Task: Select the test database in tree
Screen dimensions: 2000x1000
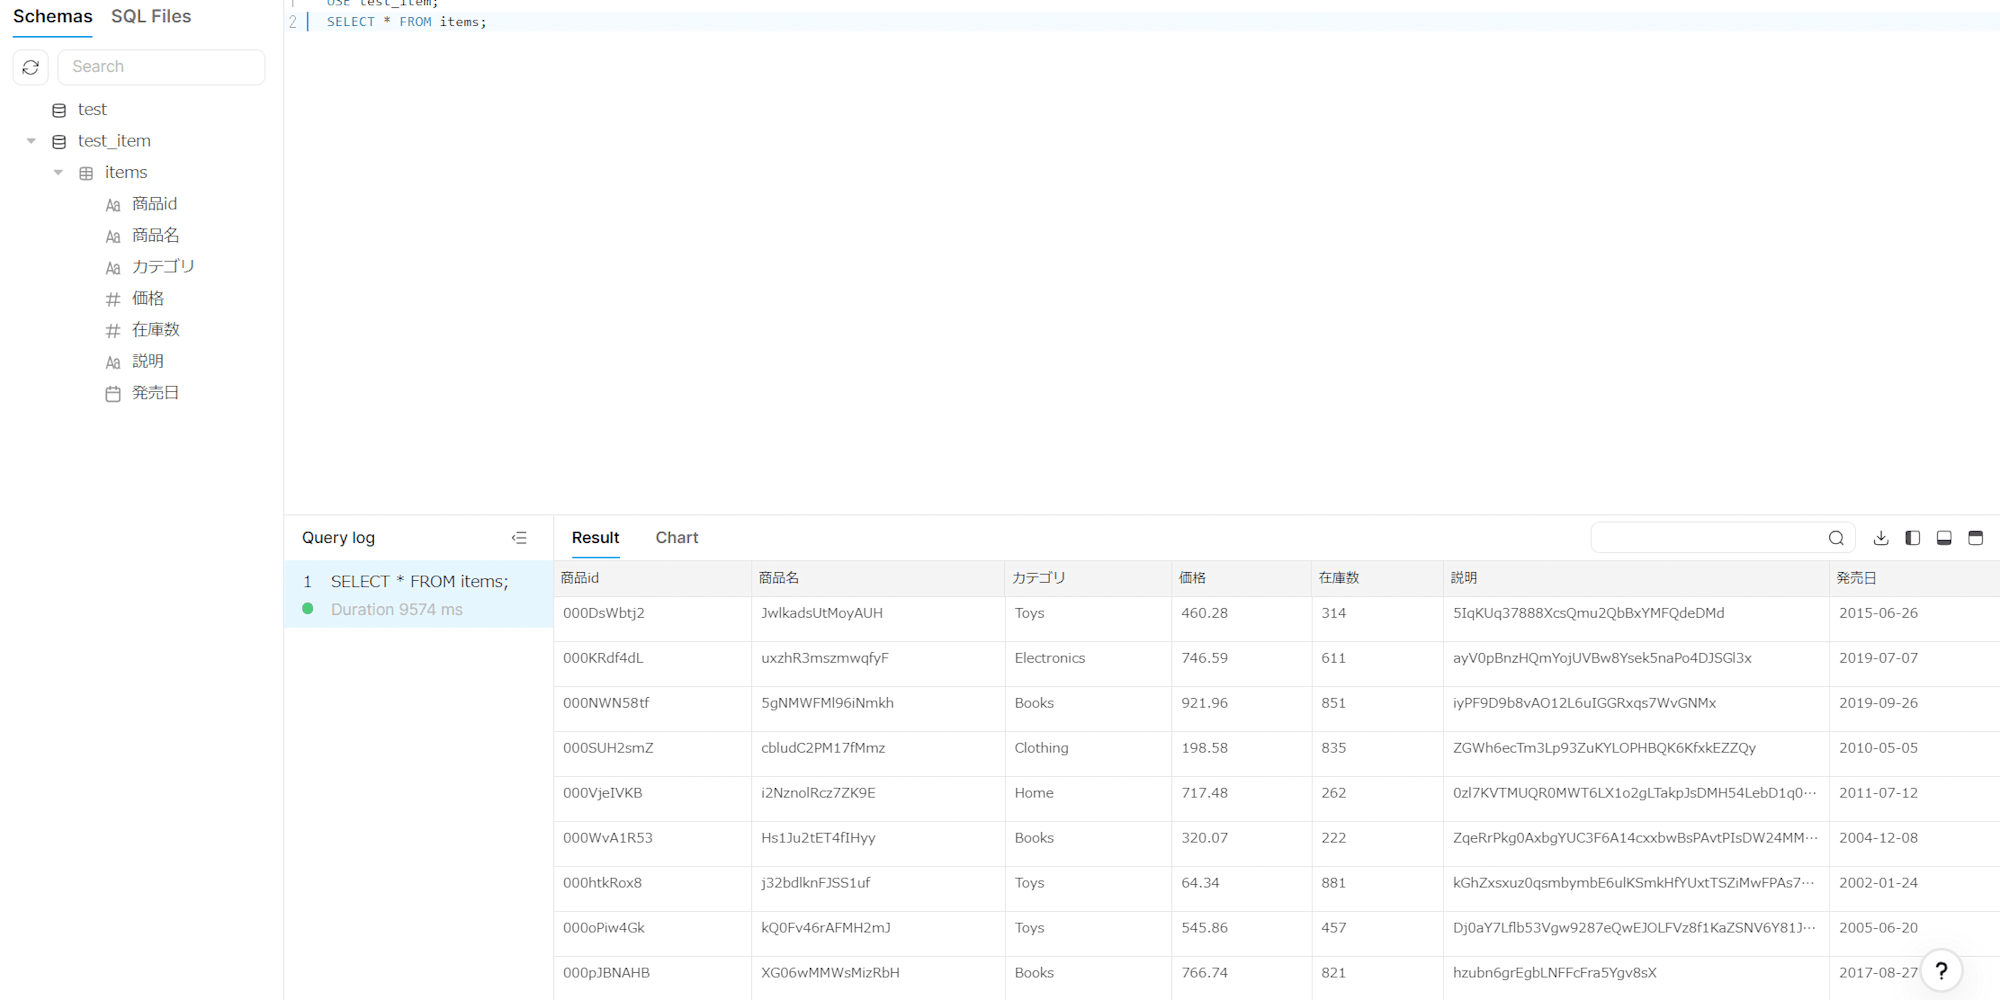Action: [92, 110]
